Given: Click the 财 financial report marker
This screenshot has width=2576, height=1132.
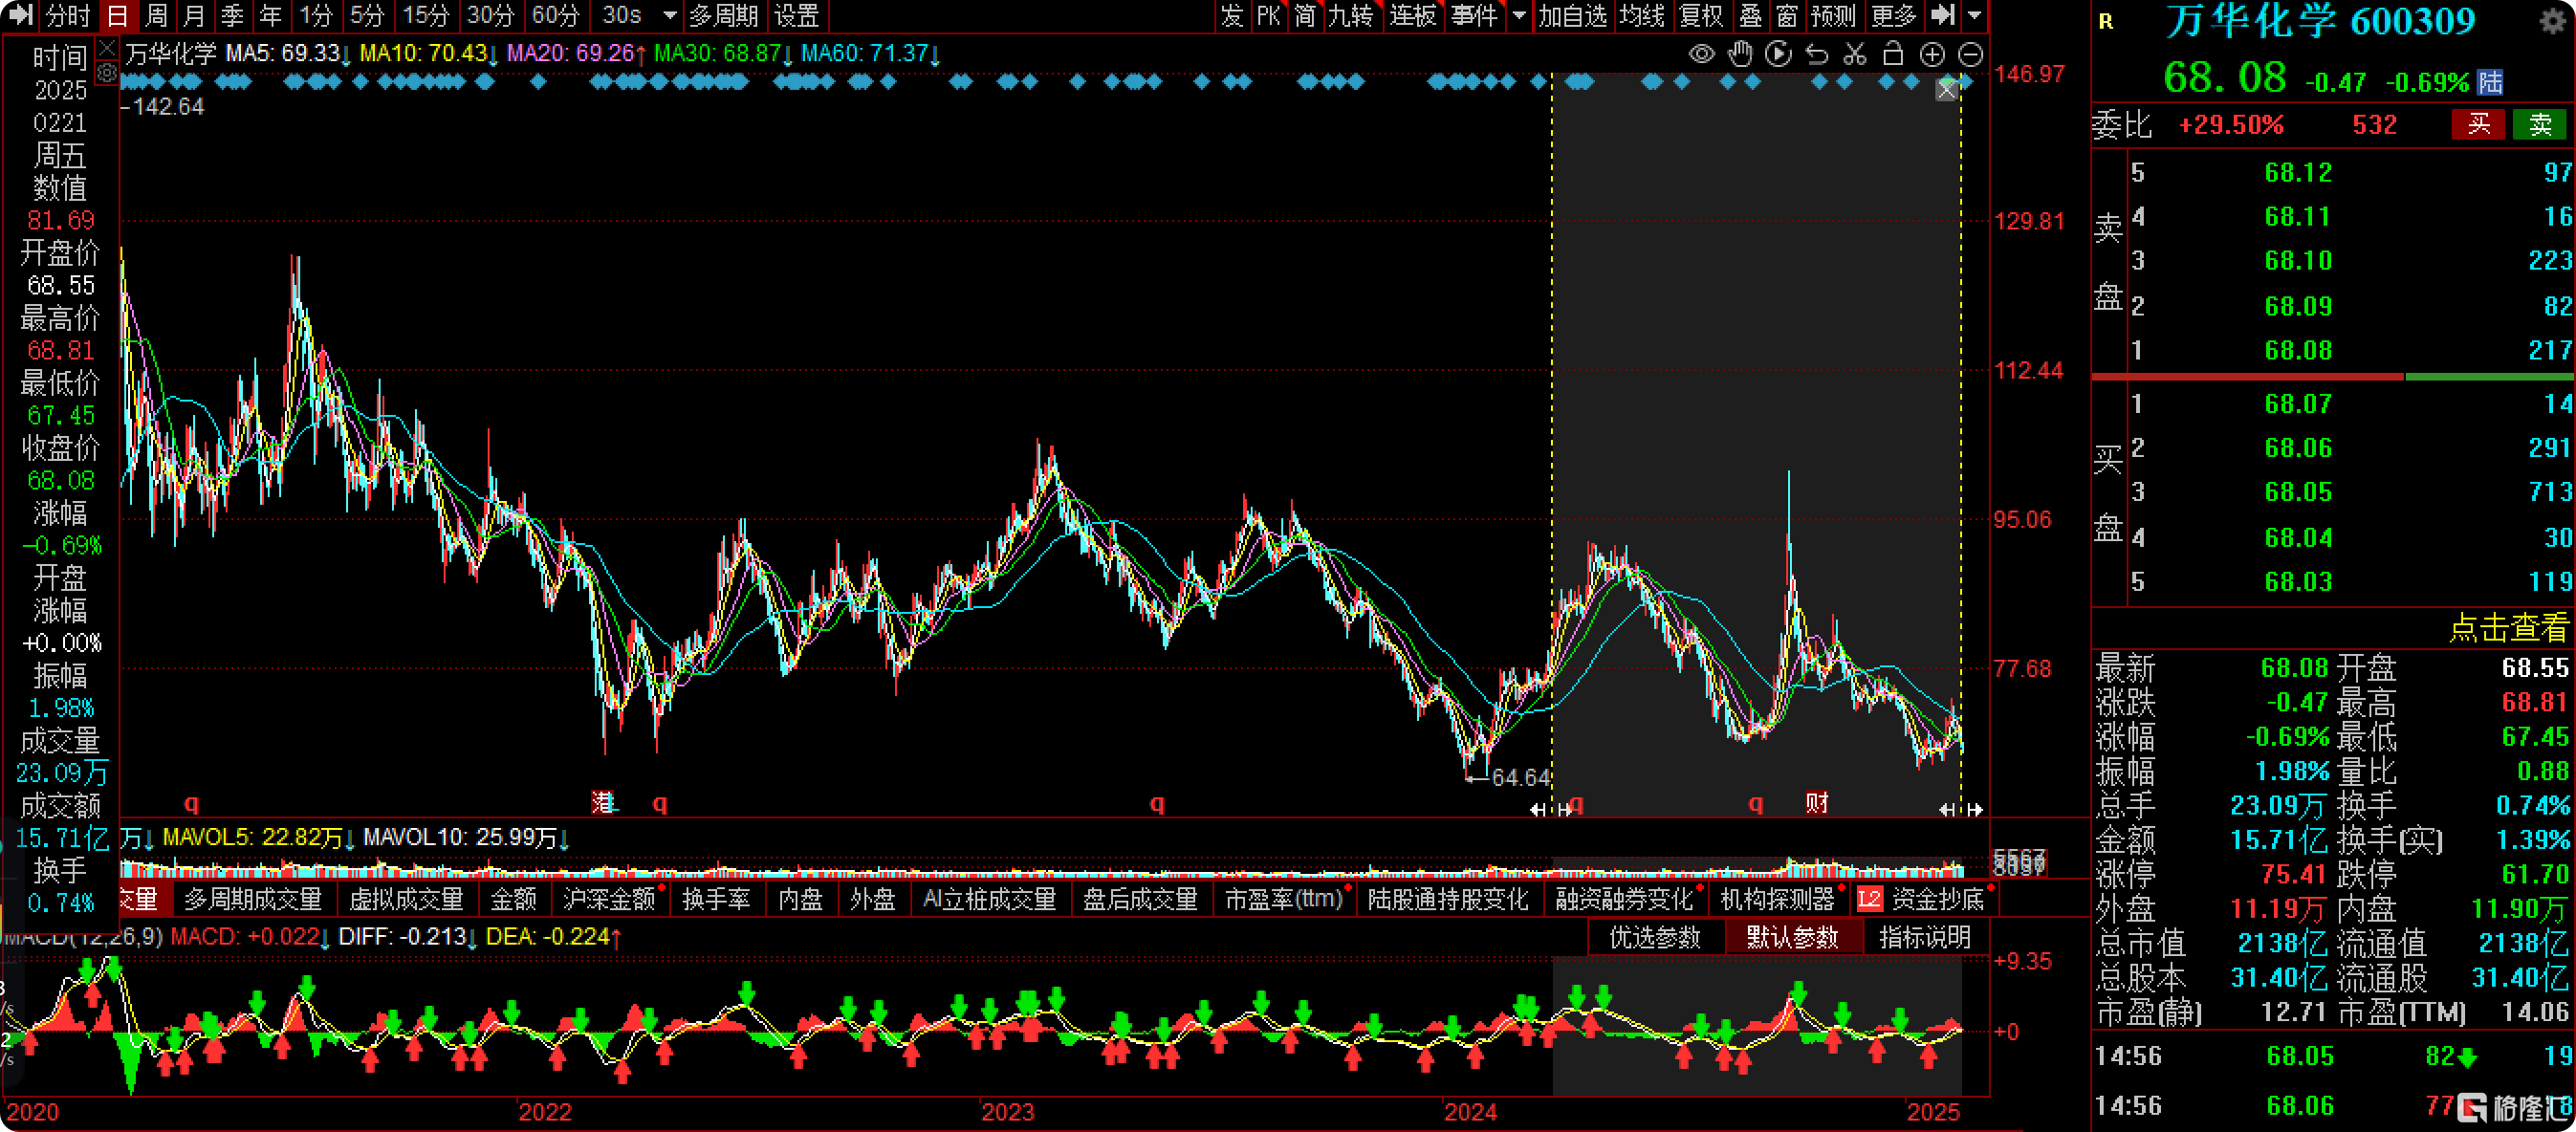Looking at the screenshot, I should coord(1816,802).
